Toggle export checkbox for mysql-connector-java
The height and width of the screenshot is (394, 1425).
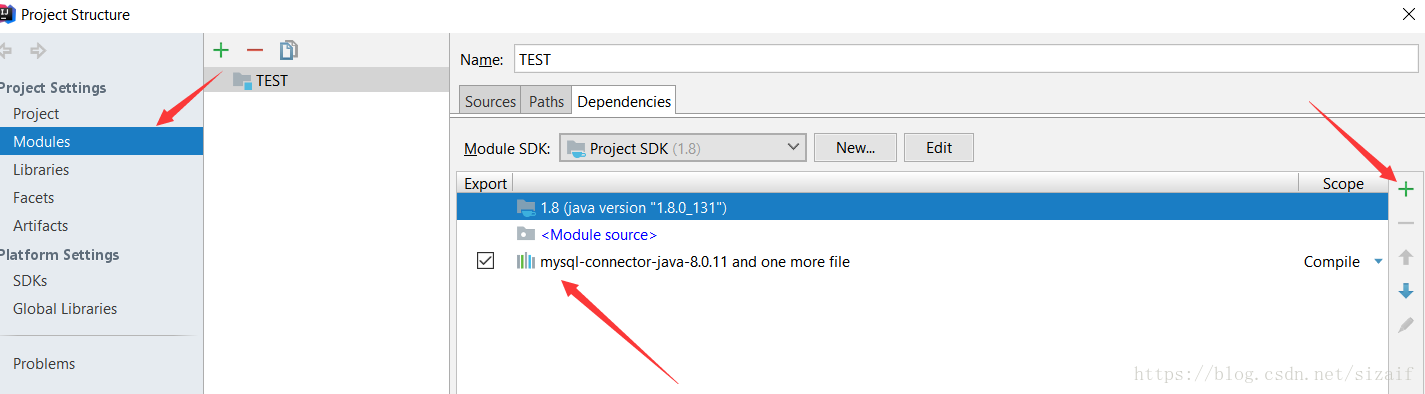coord(485,261)
